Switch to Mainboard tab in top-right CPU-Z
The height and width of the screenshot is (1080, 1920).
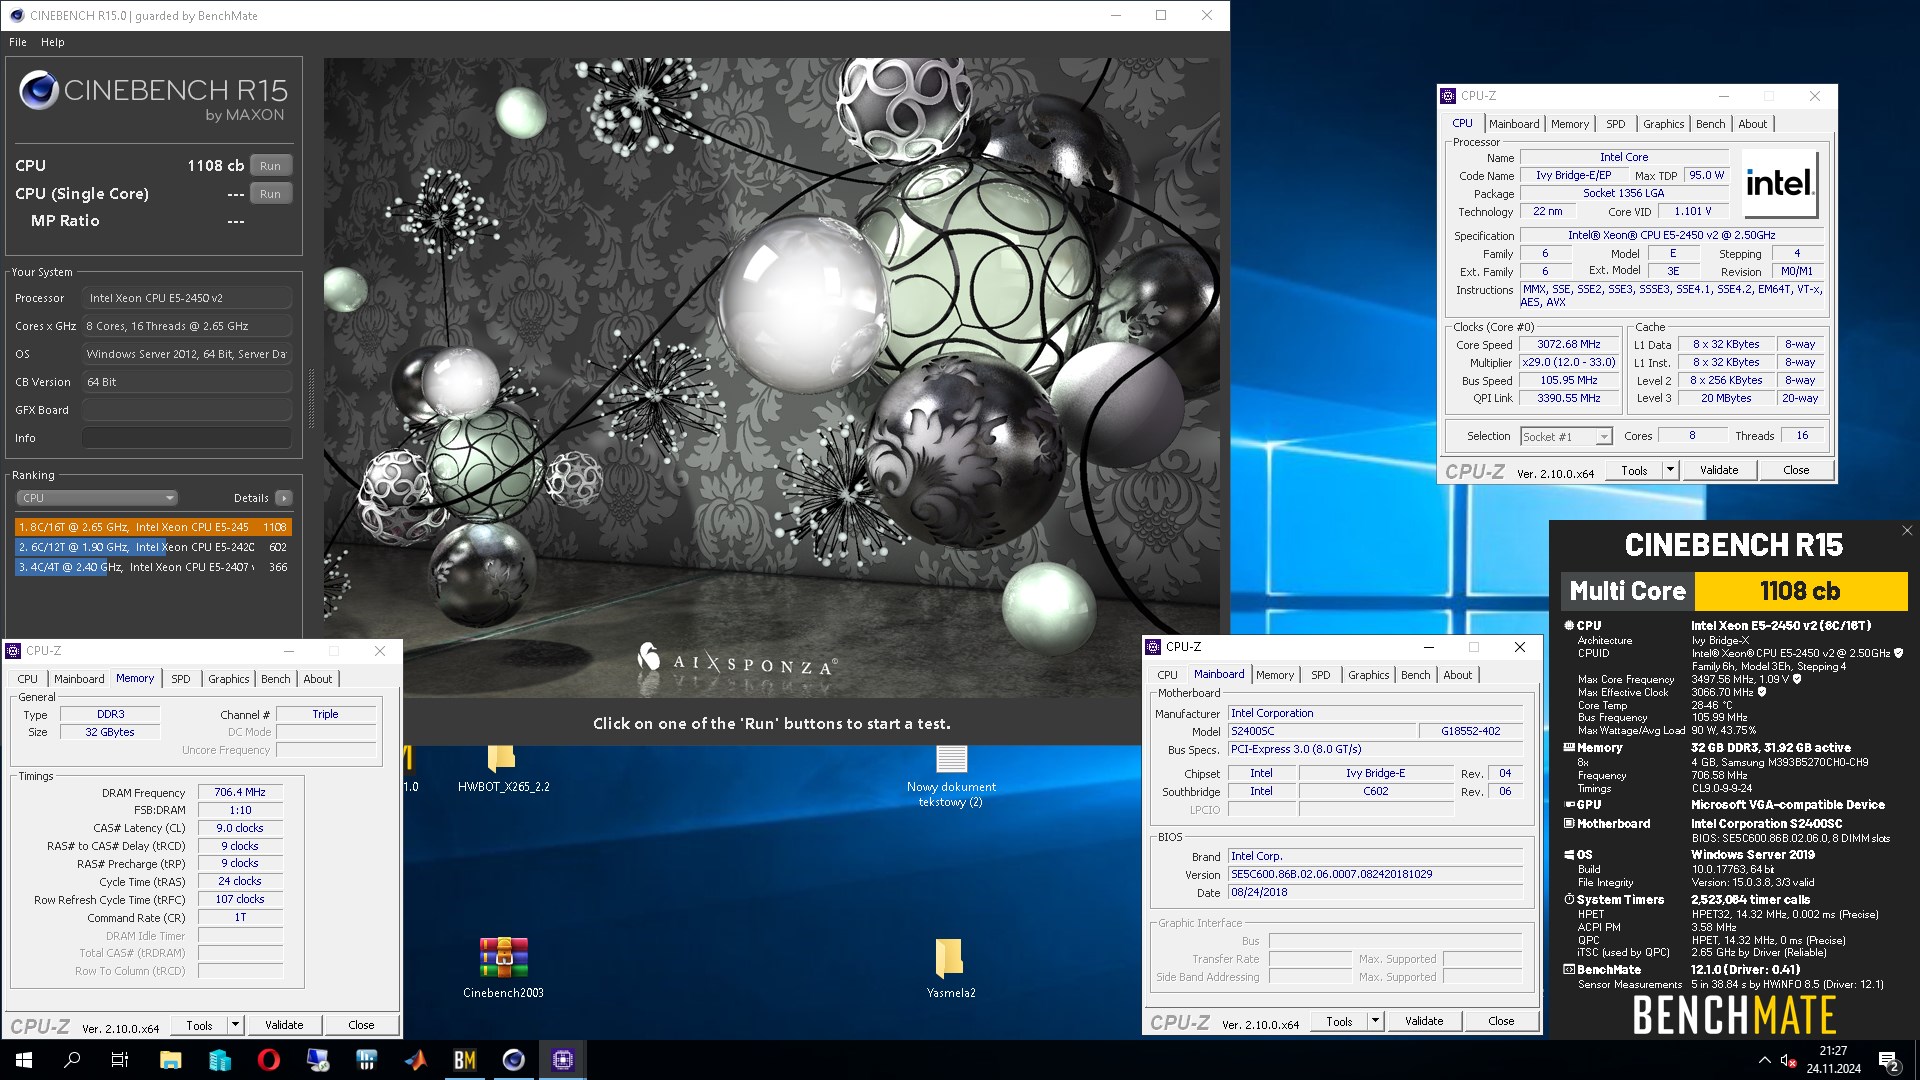coord(1514,124)
